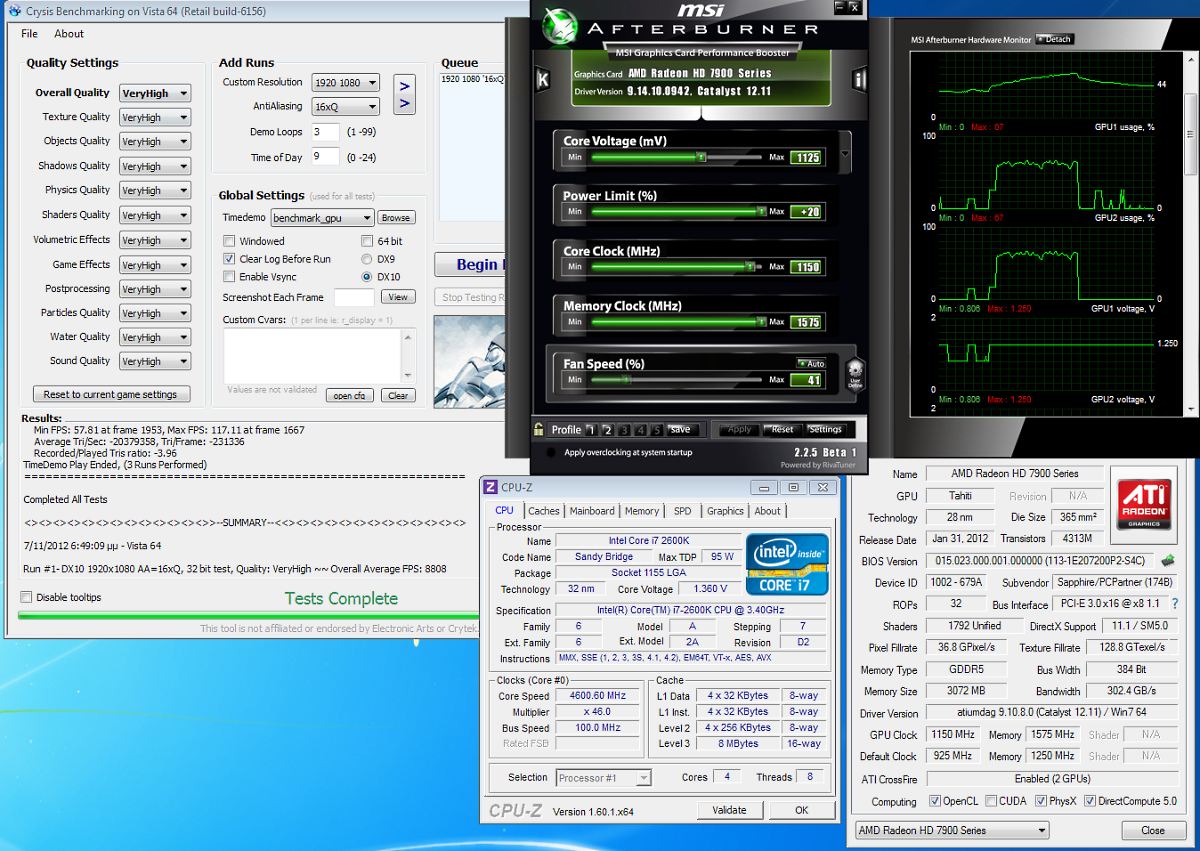Adjust the Core Clock slider handle
This screenshot has width=1200, height=851.
[x=749, y=267]
